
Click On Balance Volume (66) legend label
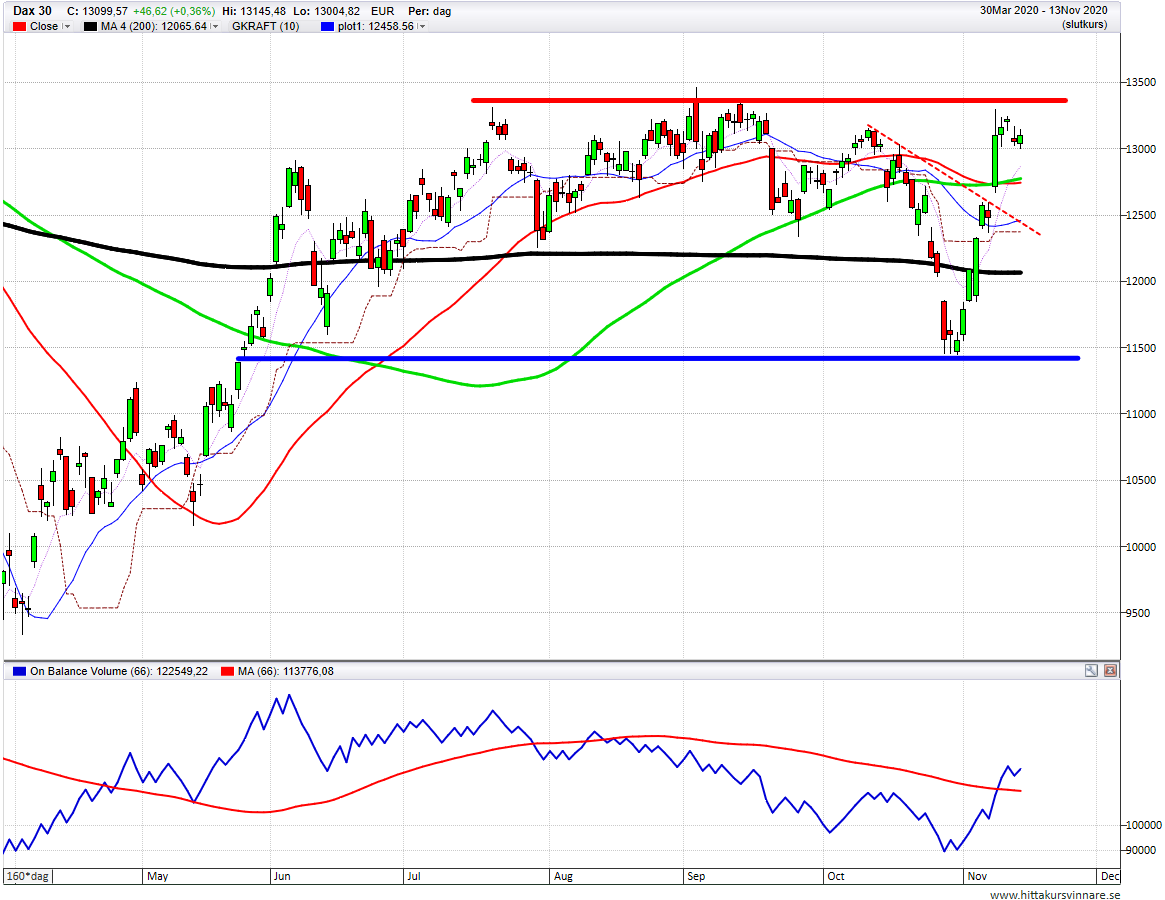point(119,671)
